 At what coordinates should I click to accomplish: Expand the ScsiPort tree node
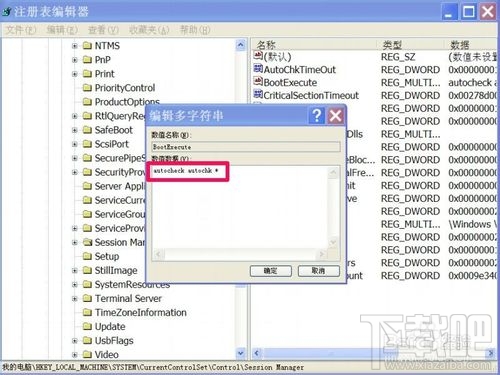(75, 144)
